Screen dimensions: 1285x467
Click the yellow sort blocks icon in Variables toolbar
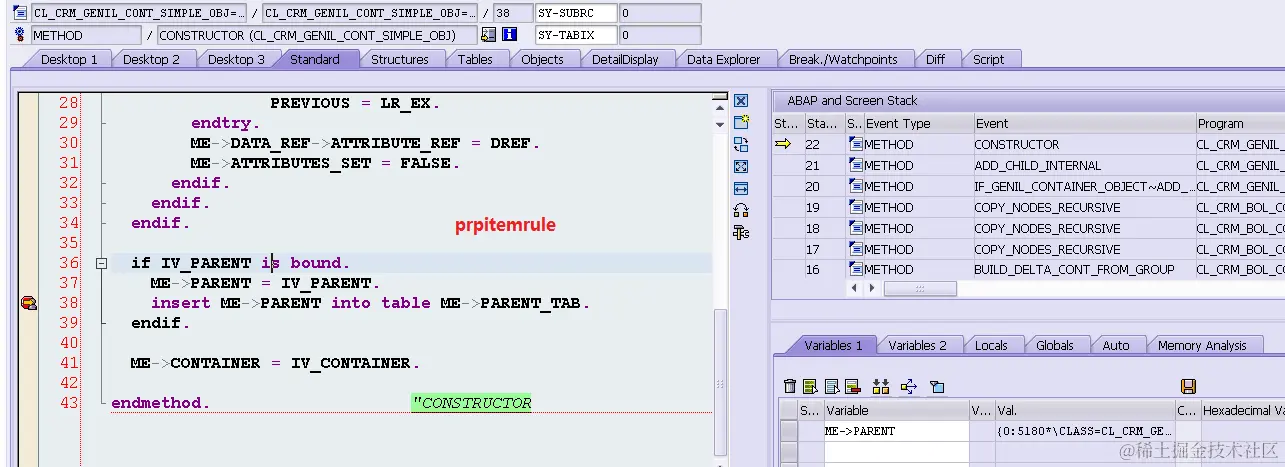(881, 386)
